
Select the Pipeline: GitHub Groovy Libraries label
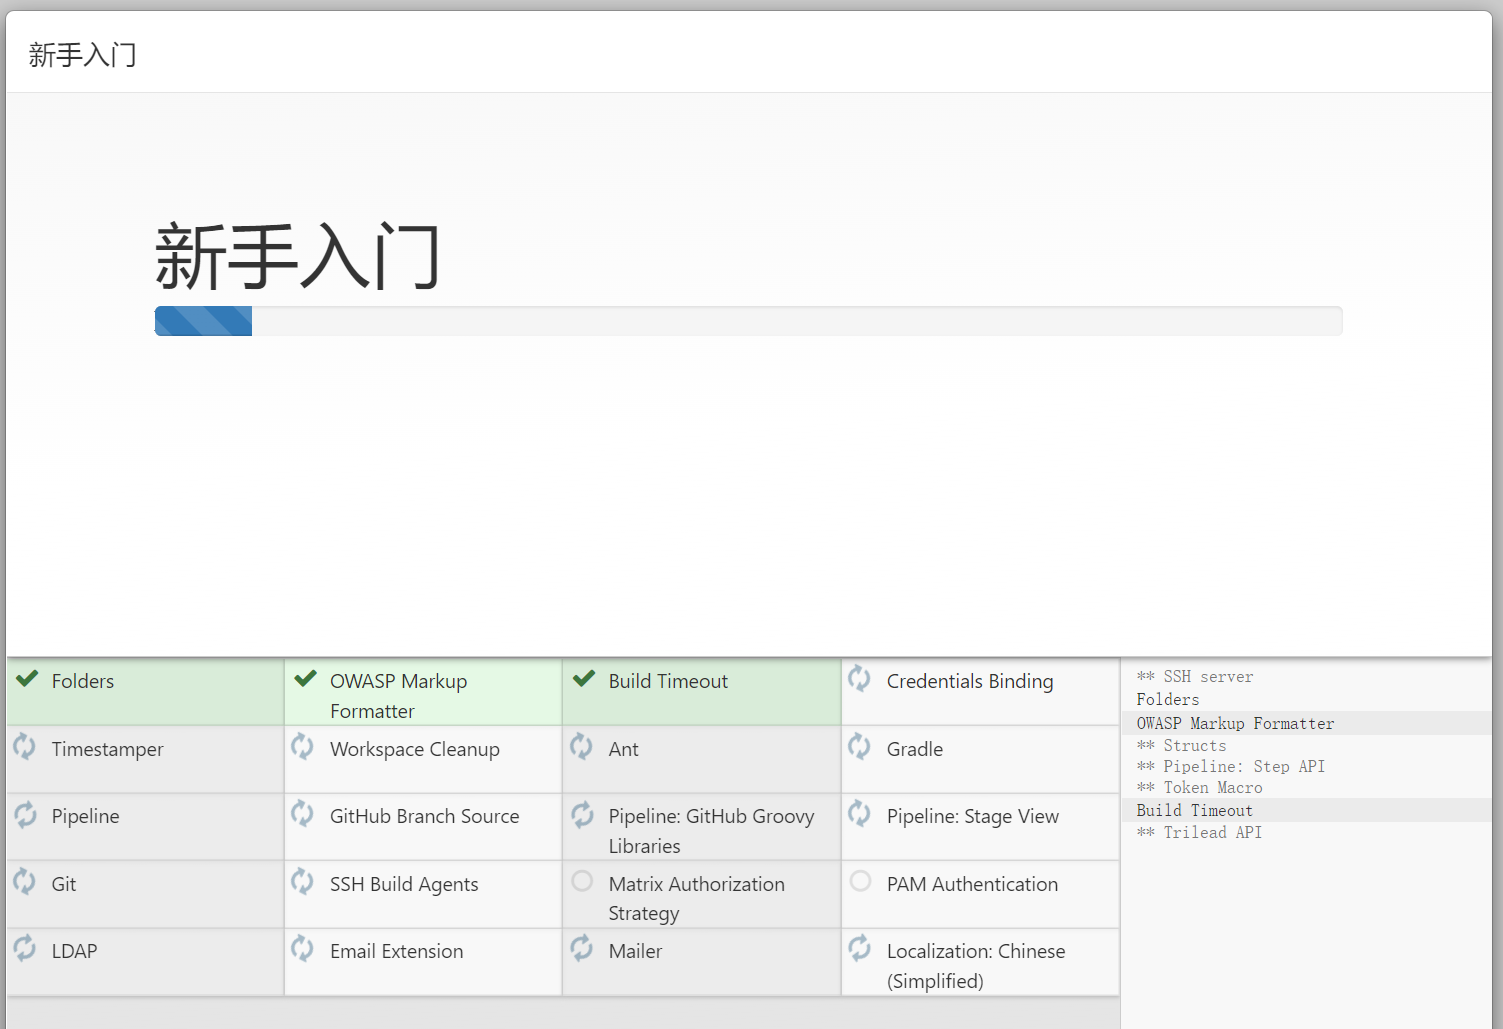(712, 831)
